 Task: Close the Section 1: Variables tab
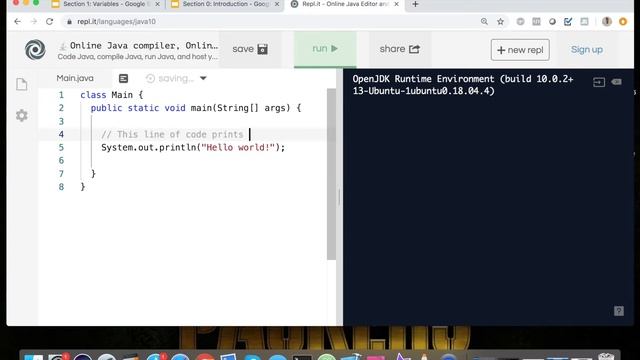pyautogui.click(x=158, y=4)
